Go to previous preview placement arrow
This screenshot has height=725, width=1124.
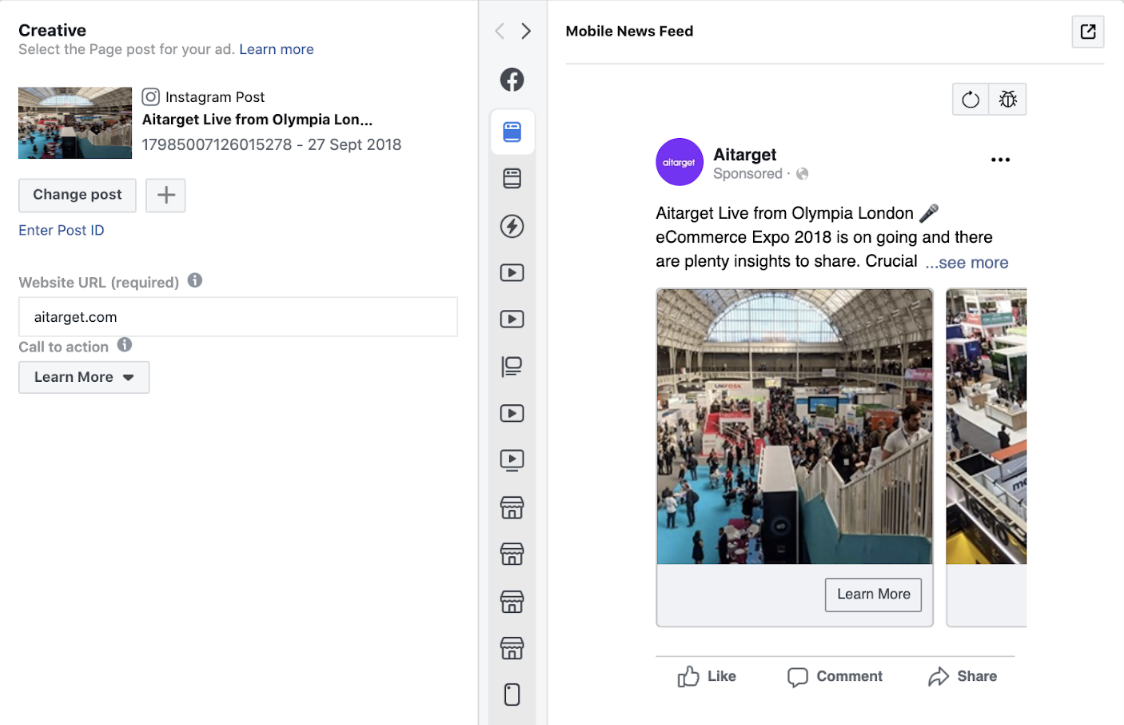coord(500,31)
